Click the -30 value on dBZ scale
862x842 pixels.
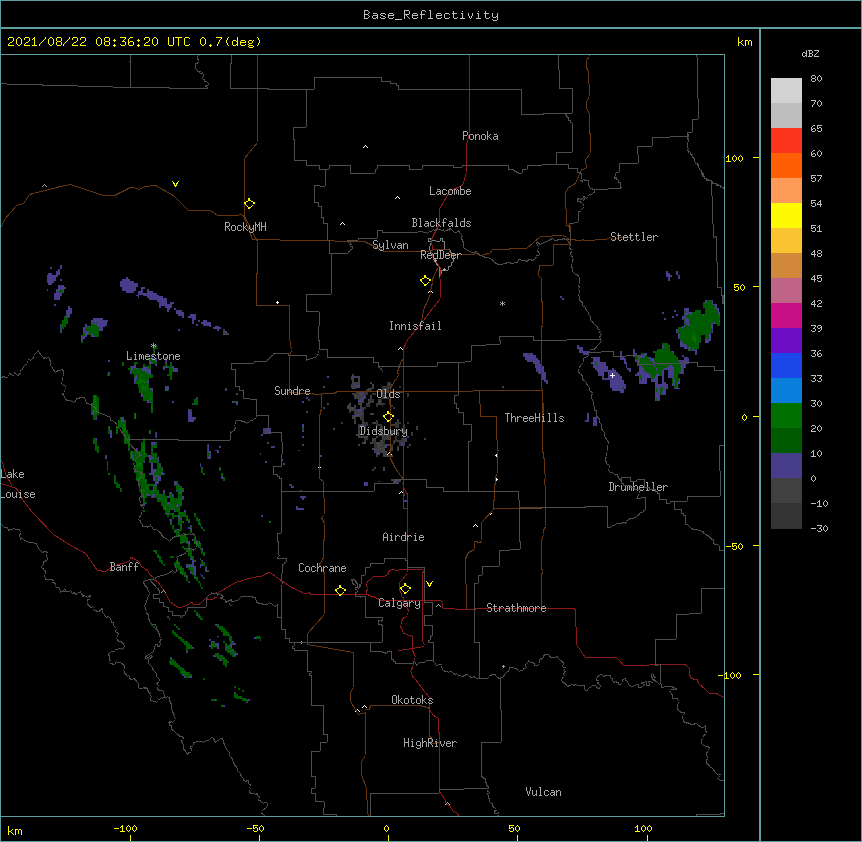(819, 528)
